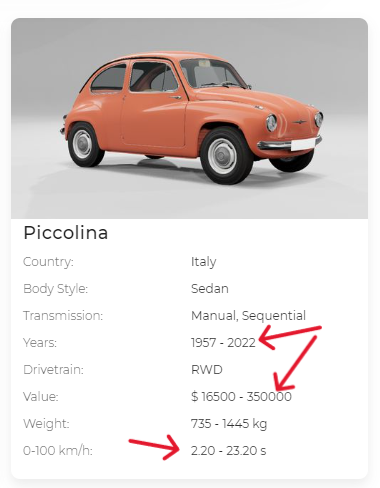Click the 0-100 km/h label
Screen dimensions: 380x488
58,451
